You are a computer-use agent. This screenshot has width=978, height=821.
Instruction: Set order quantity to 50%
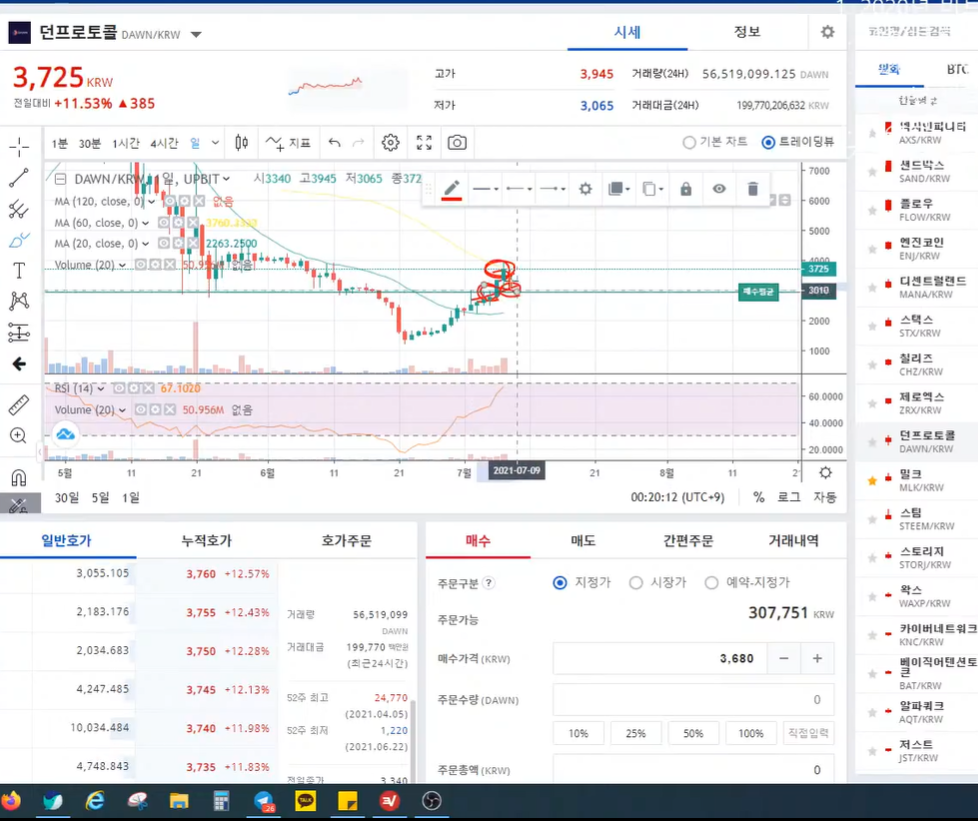(693, 733)
